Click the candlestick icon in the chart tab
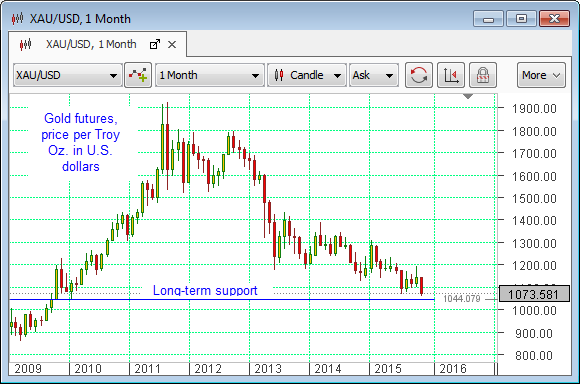 click(26, 45)
